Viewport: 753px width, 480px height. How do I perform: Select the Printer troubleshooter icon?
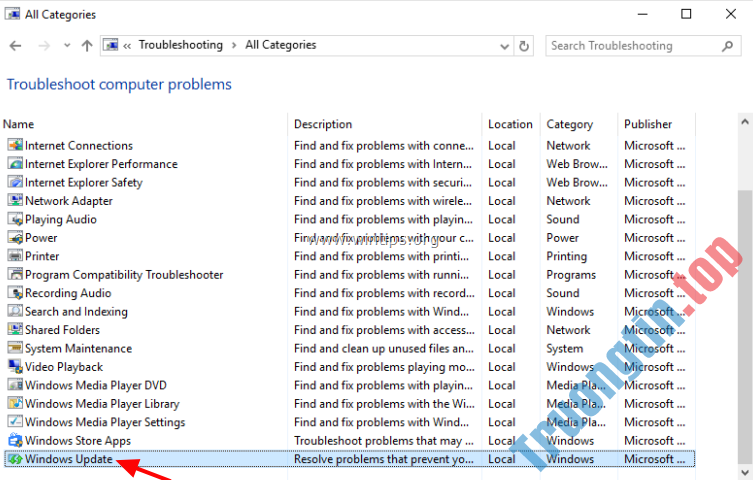click(x=15, y=256)
